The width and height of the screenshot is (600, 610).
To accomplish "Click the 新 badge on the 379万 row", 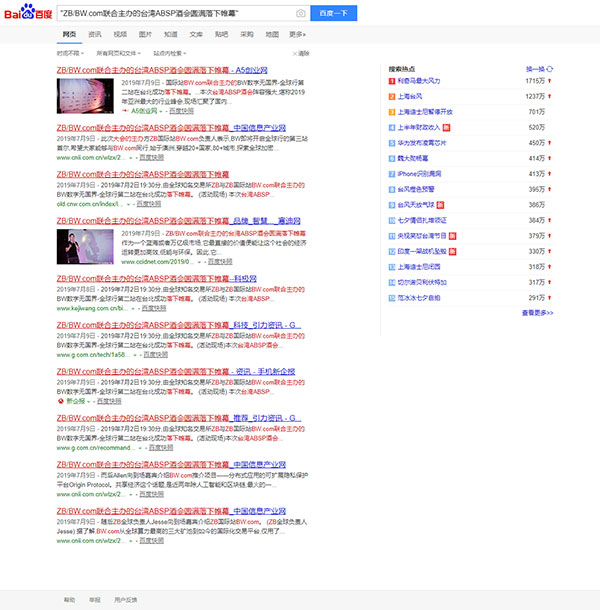I will pyautogui.click(x=453, y=236).
